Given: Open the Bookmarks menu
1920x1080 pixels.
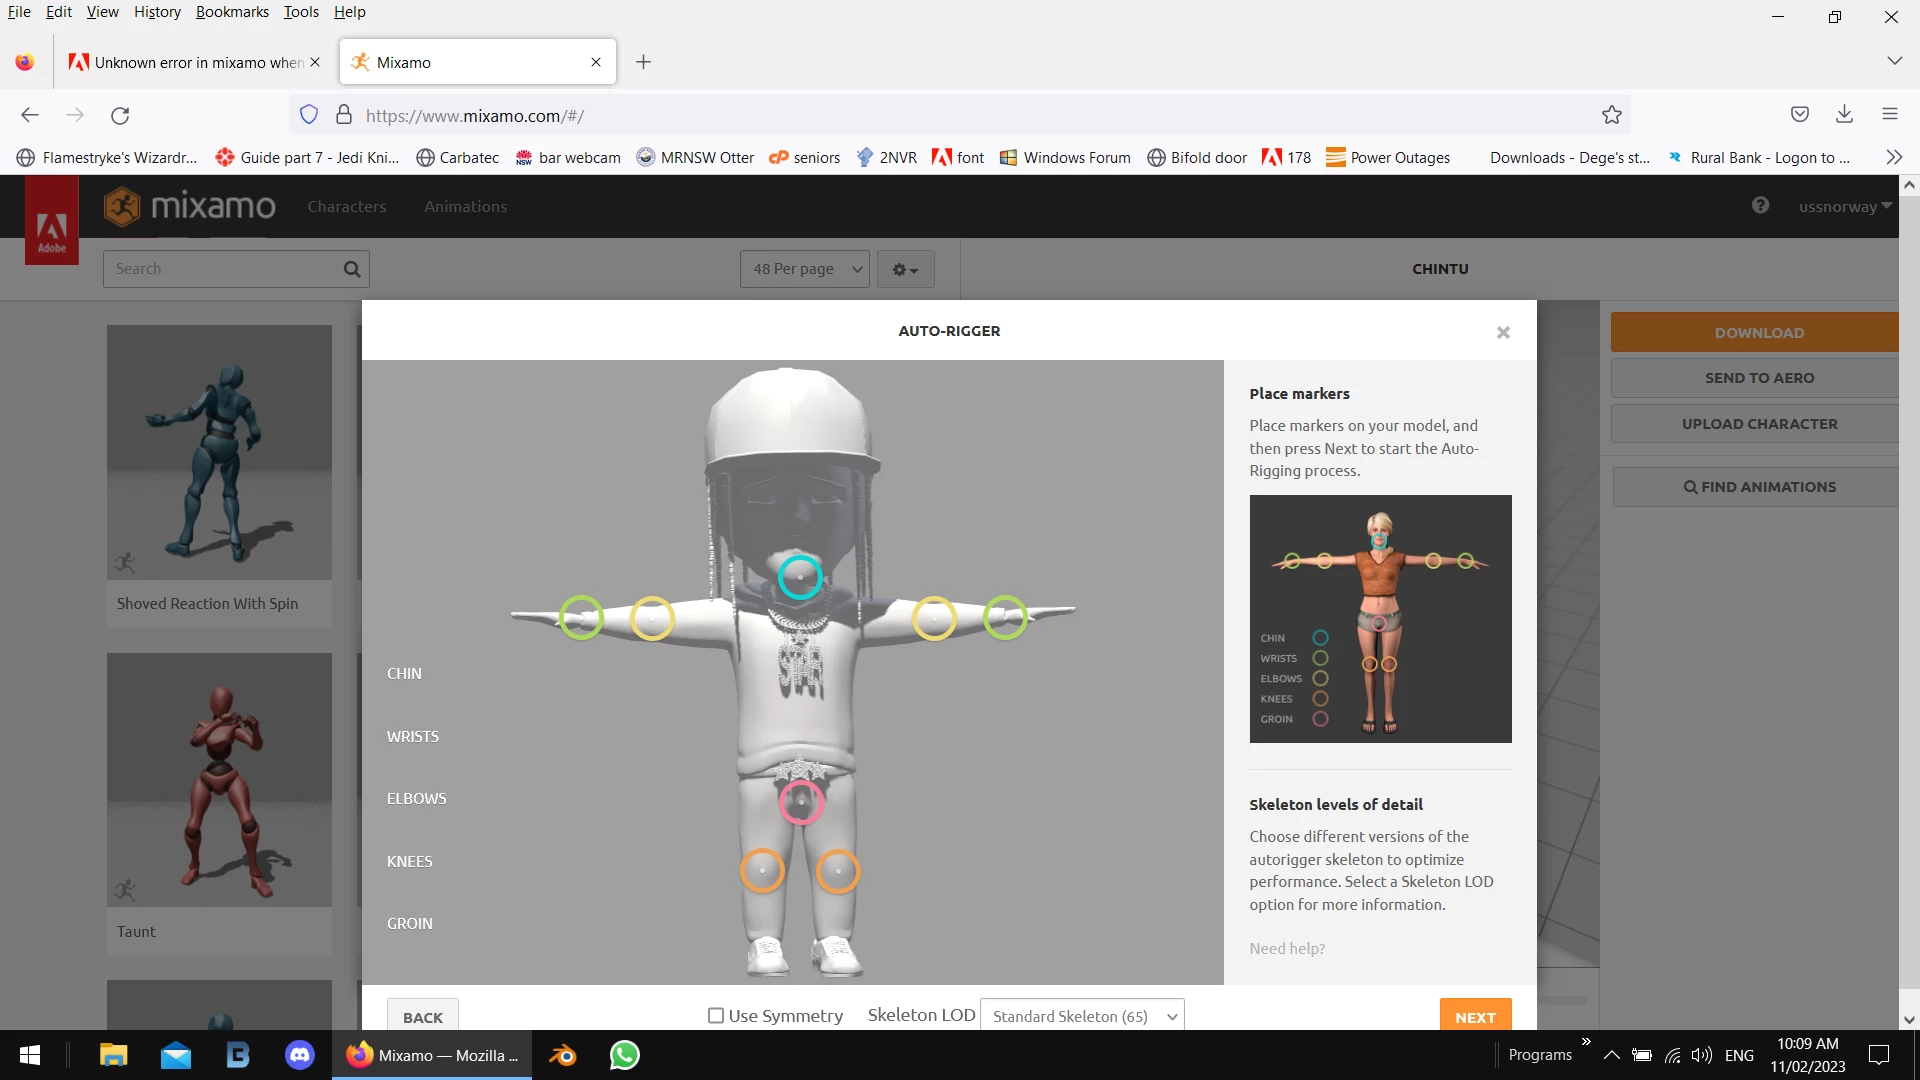Looking at the screenshot, I should point(232,12).
